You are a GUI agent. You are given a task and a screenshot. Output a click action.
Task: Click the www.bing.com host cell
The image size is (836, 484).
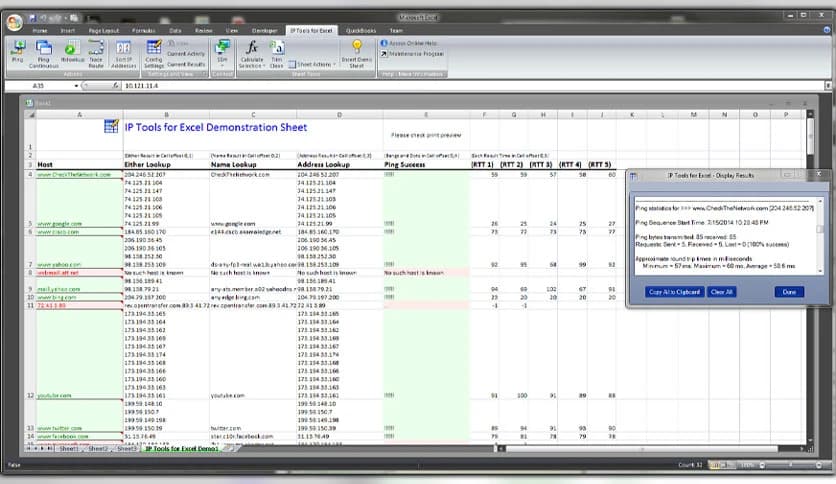tap(79, 297)
